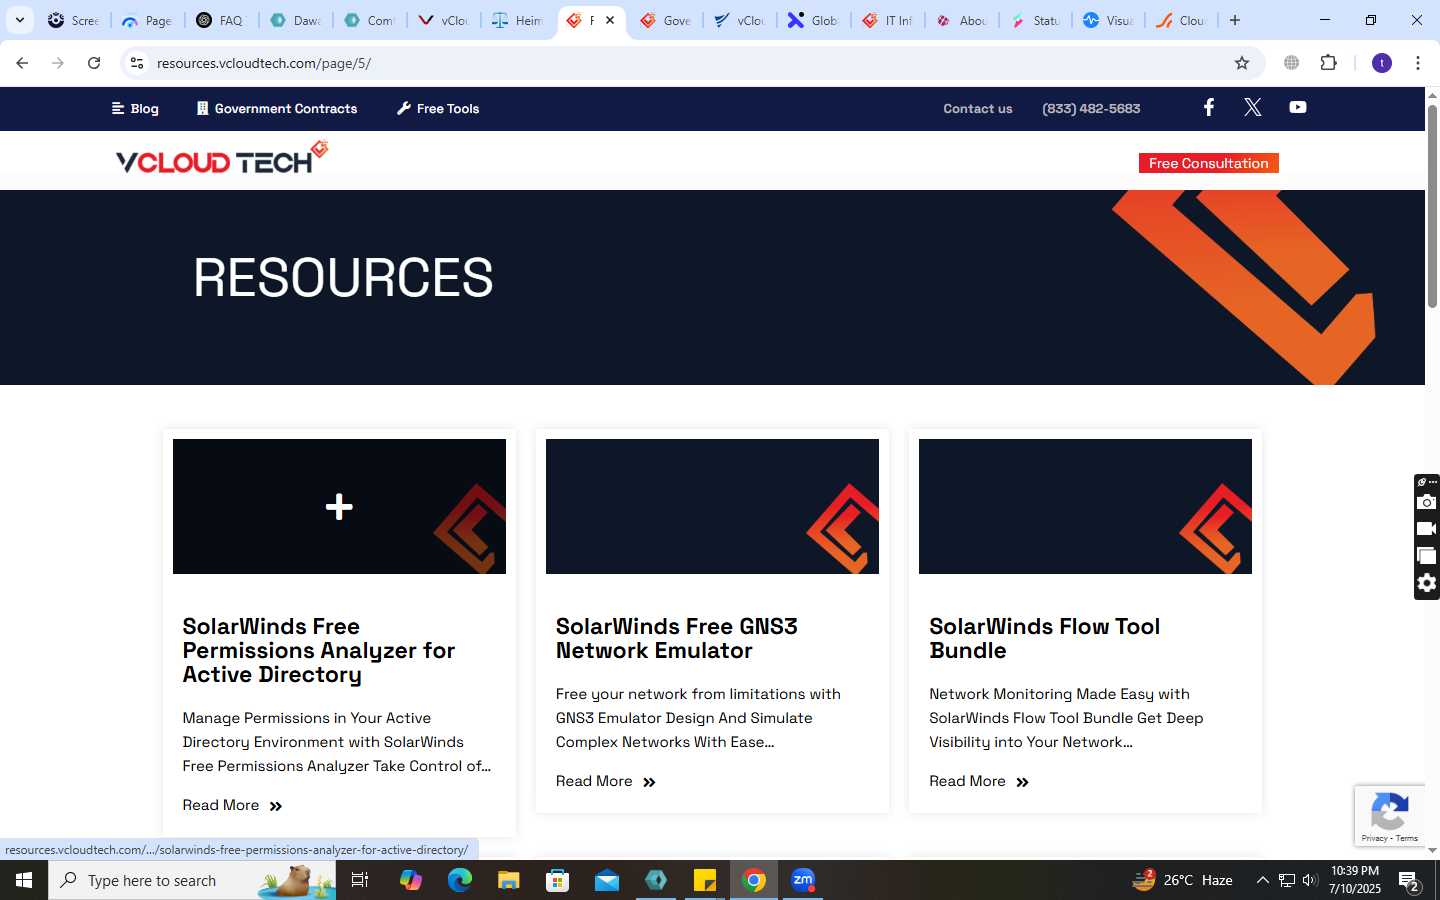The width and height of the screenshot is (1440, 900).
Task: Expand the tab search dropdown arrow
Action: coord(20,20)
